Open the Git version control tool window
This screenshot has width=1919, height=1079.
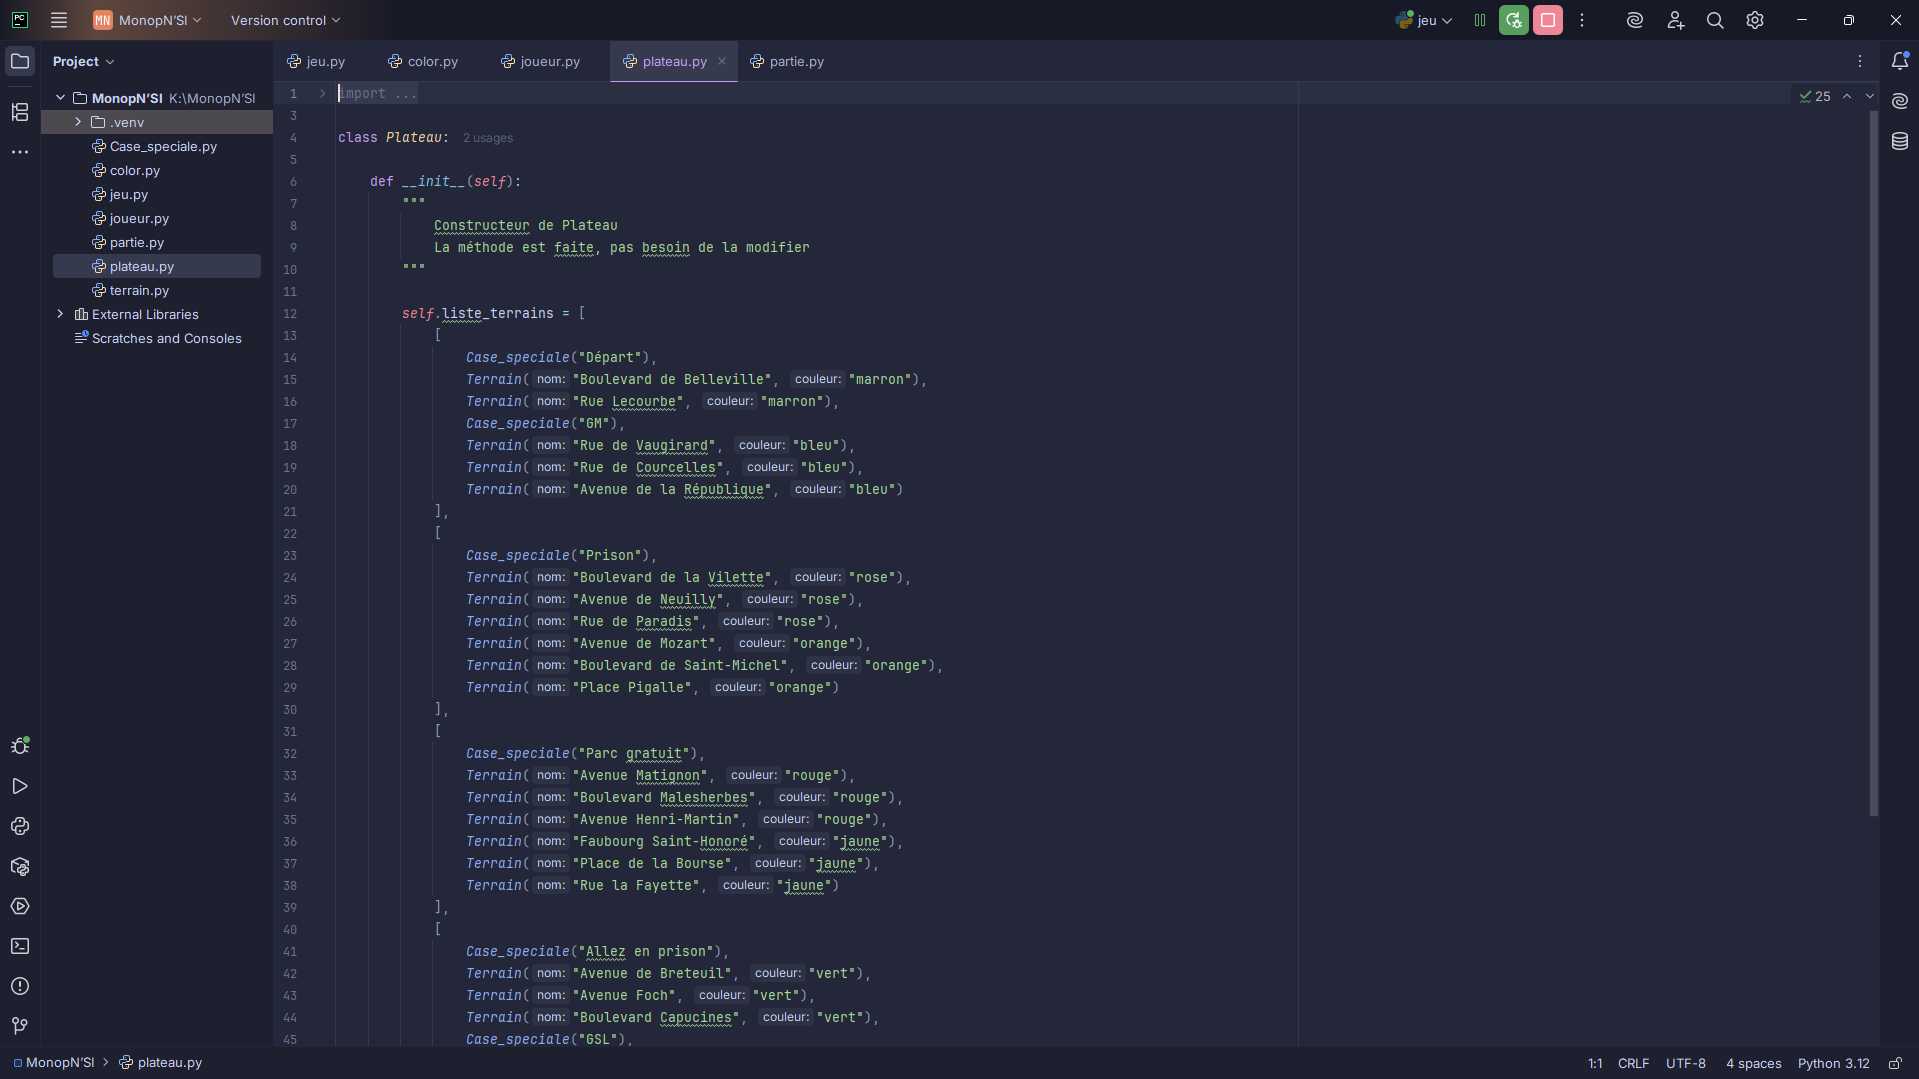click(20, 1026)
